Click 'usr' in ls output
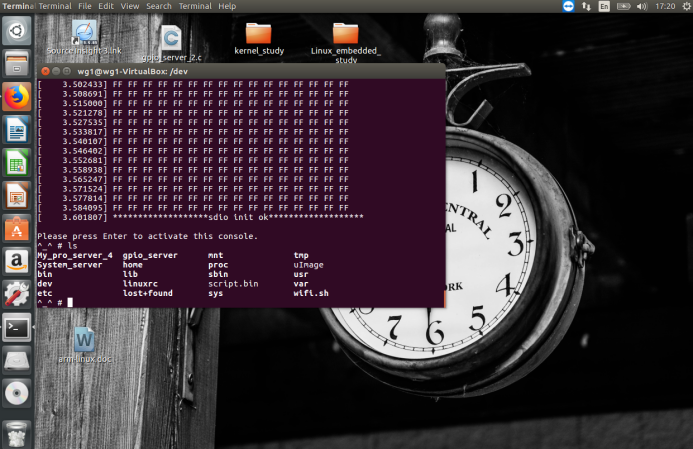This screenshot has height=449, width=693. point(301,274)
